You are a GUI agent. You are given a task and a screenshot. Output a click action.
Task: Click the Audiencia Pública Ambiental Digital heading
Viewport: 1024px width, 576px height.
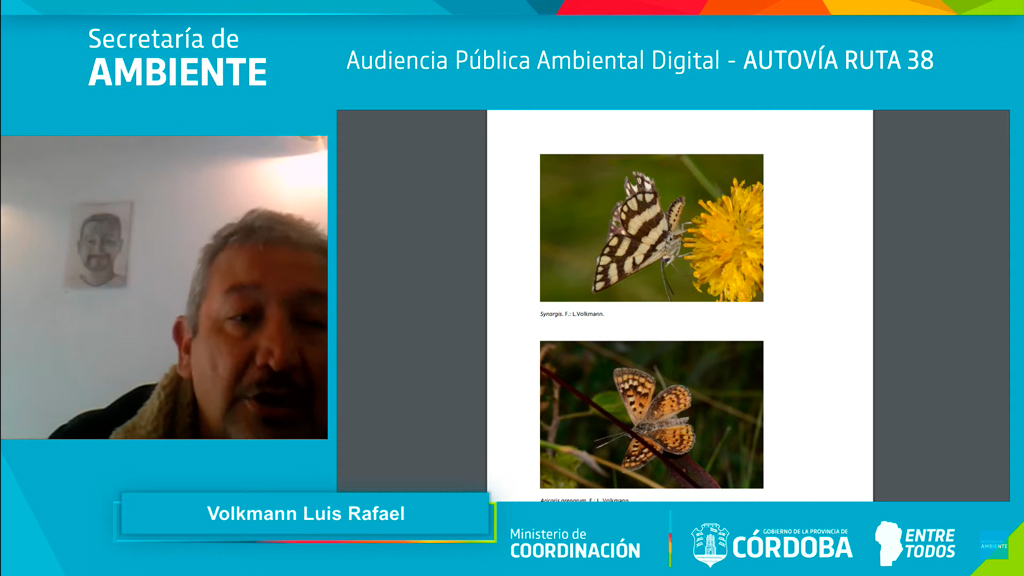pos(532,60)
